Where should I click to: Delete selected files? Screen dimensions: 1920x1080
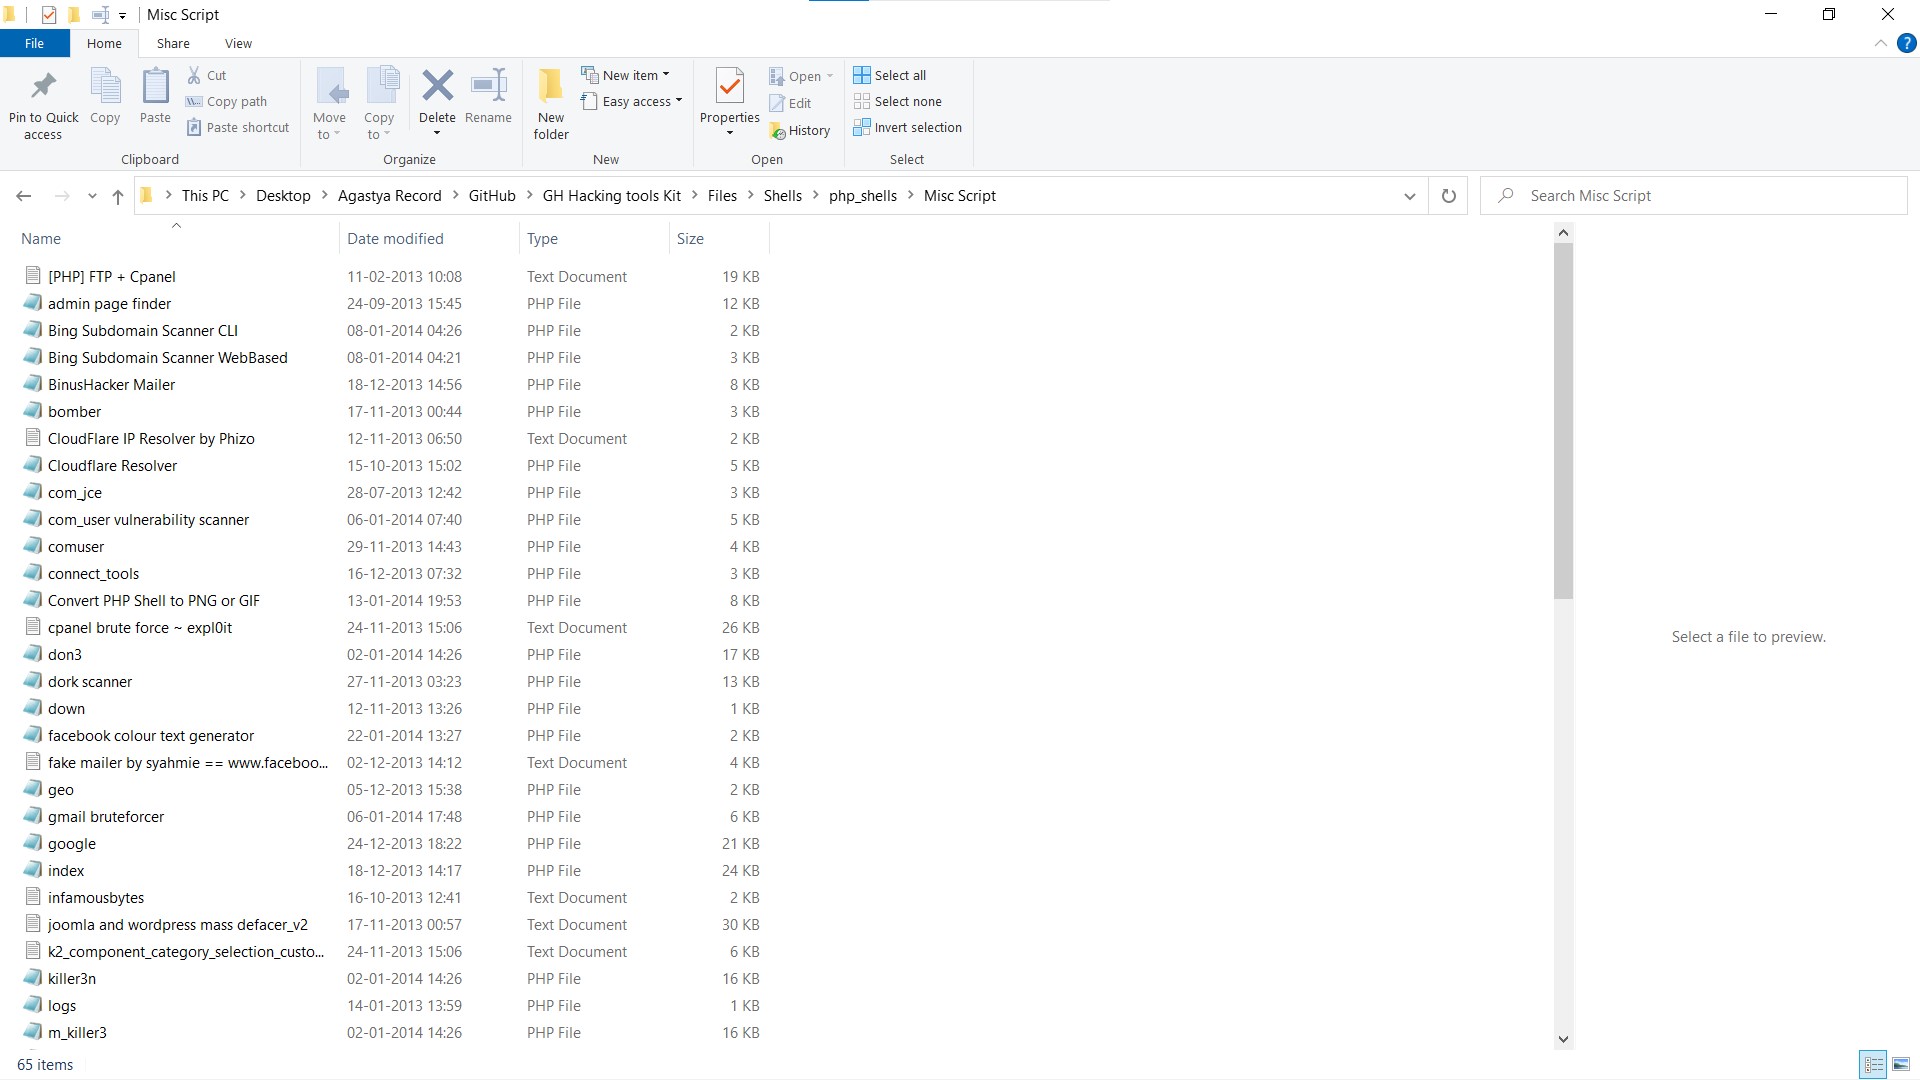pyautogui.click(x=437, y=100)
